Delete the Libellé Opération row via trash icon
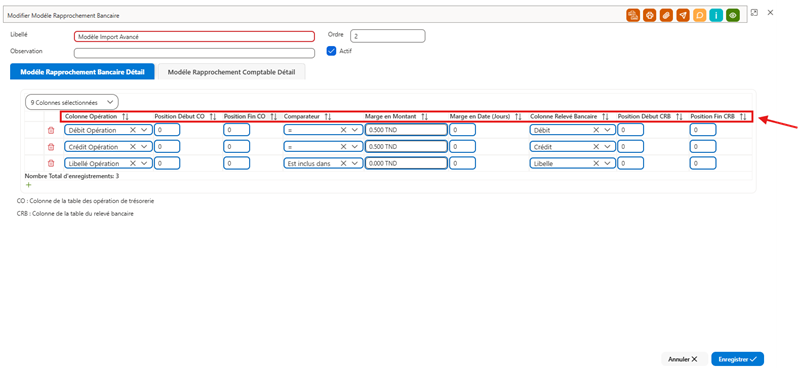The height and width of the screenshot is (368, 798). (x=50, y=164)
